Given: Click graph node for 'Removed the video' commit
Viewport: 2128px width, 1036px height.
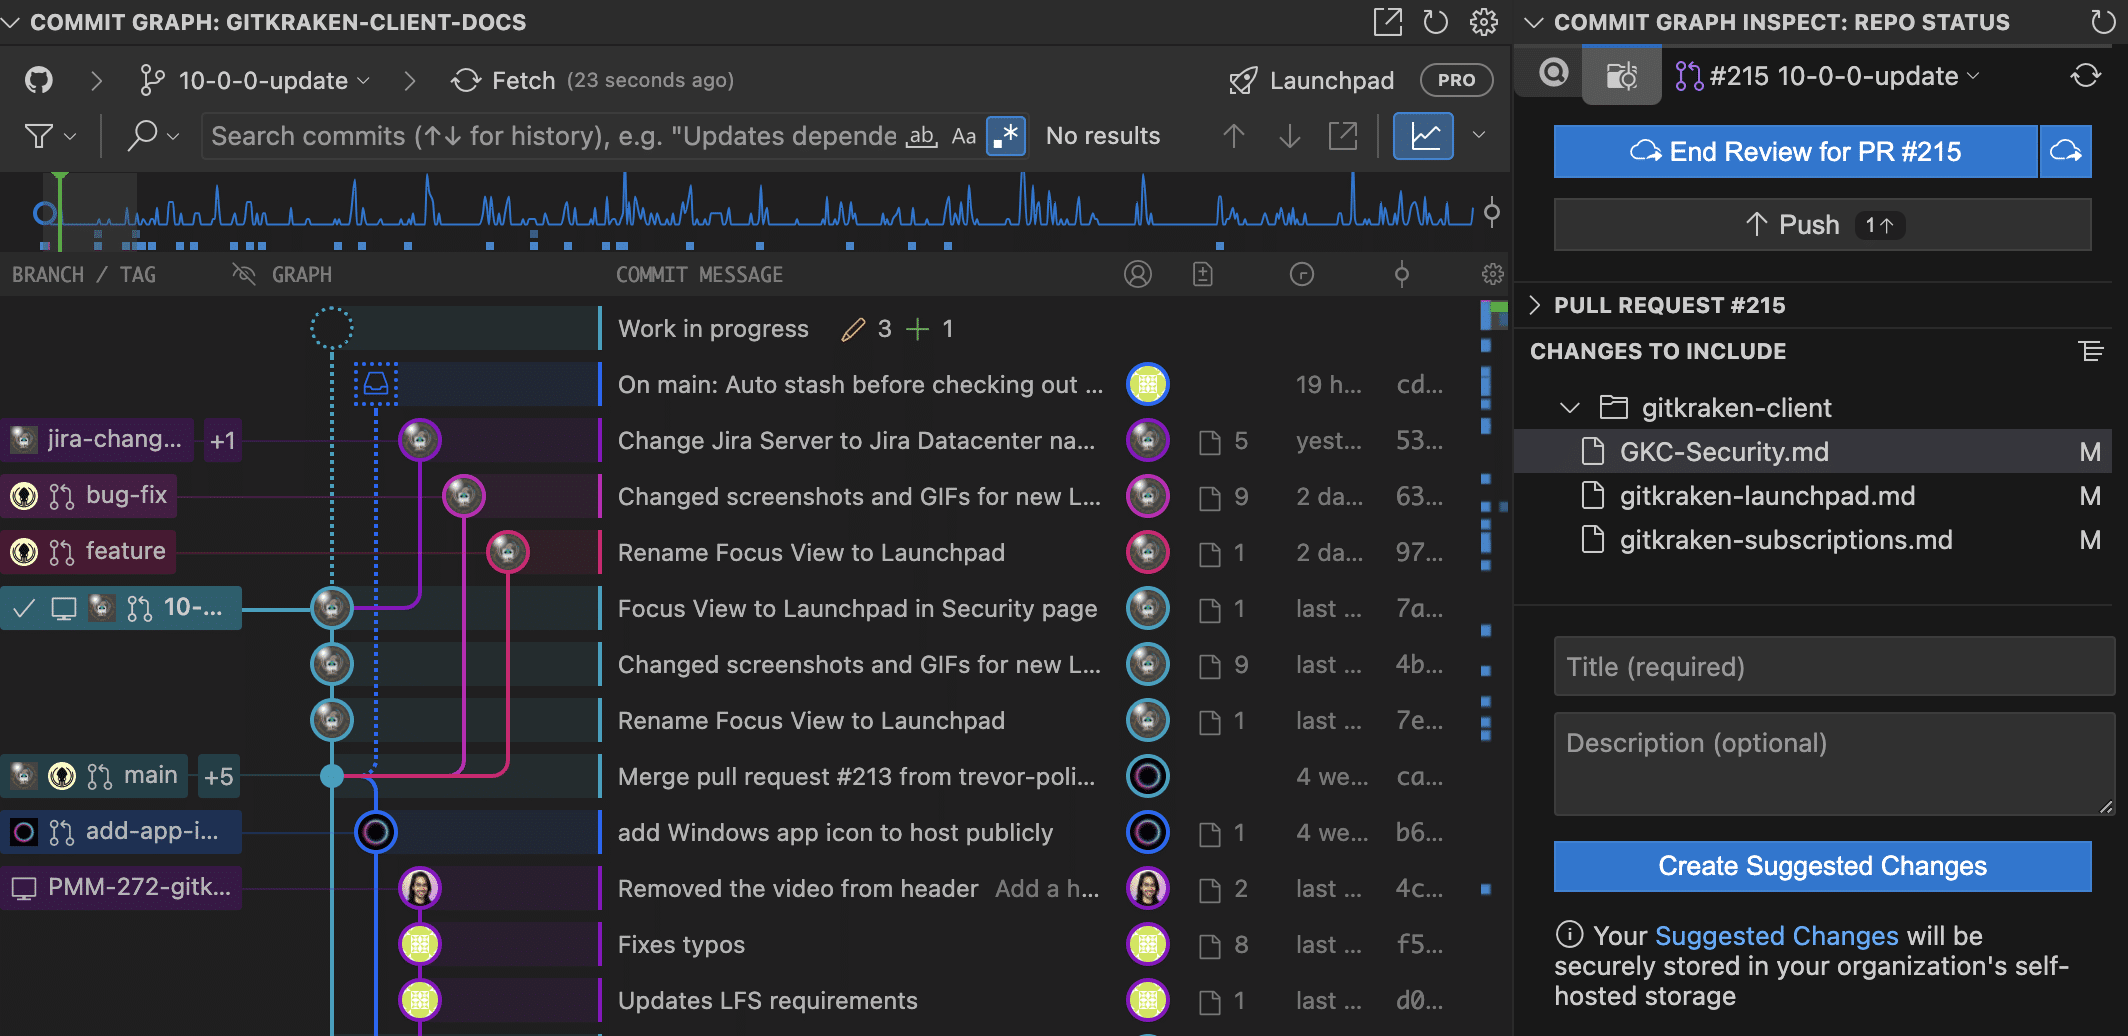Looking at the screenshot, I should 420,888.
